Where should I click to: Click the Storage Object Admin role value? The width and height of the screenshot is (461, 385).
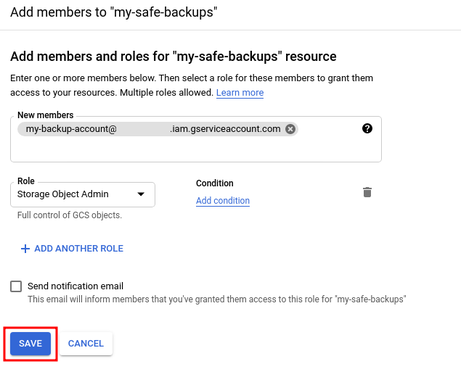click(x=63, y=194)
